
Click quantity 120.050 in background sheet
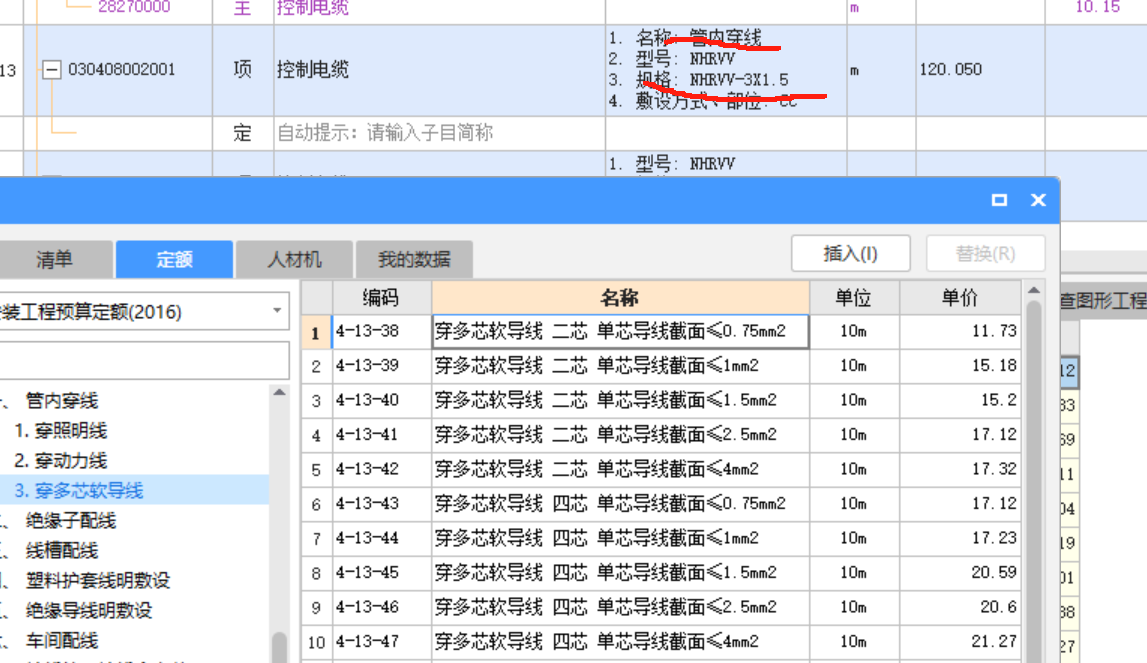tap(950, 70)
